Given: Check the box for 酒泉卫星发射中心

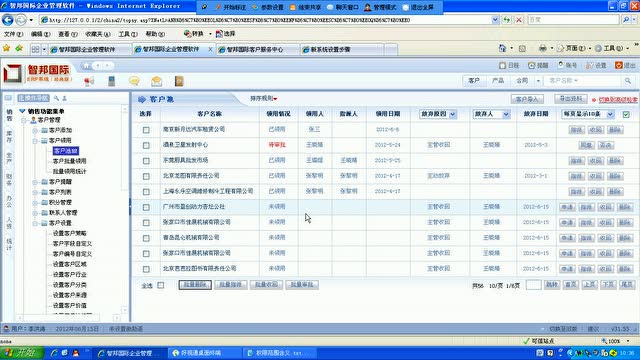Looking at the screenshot, I should click(x=146, y=145).
